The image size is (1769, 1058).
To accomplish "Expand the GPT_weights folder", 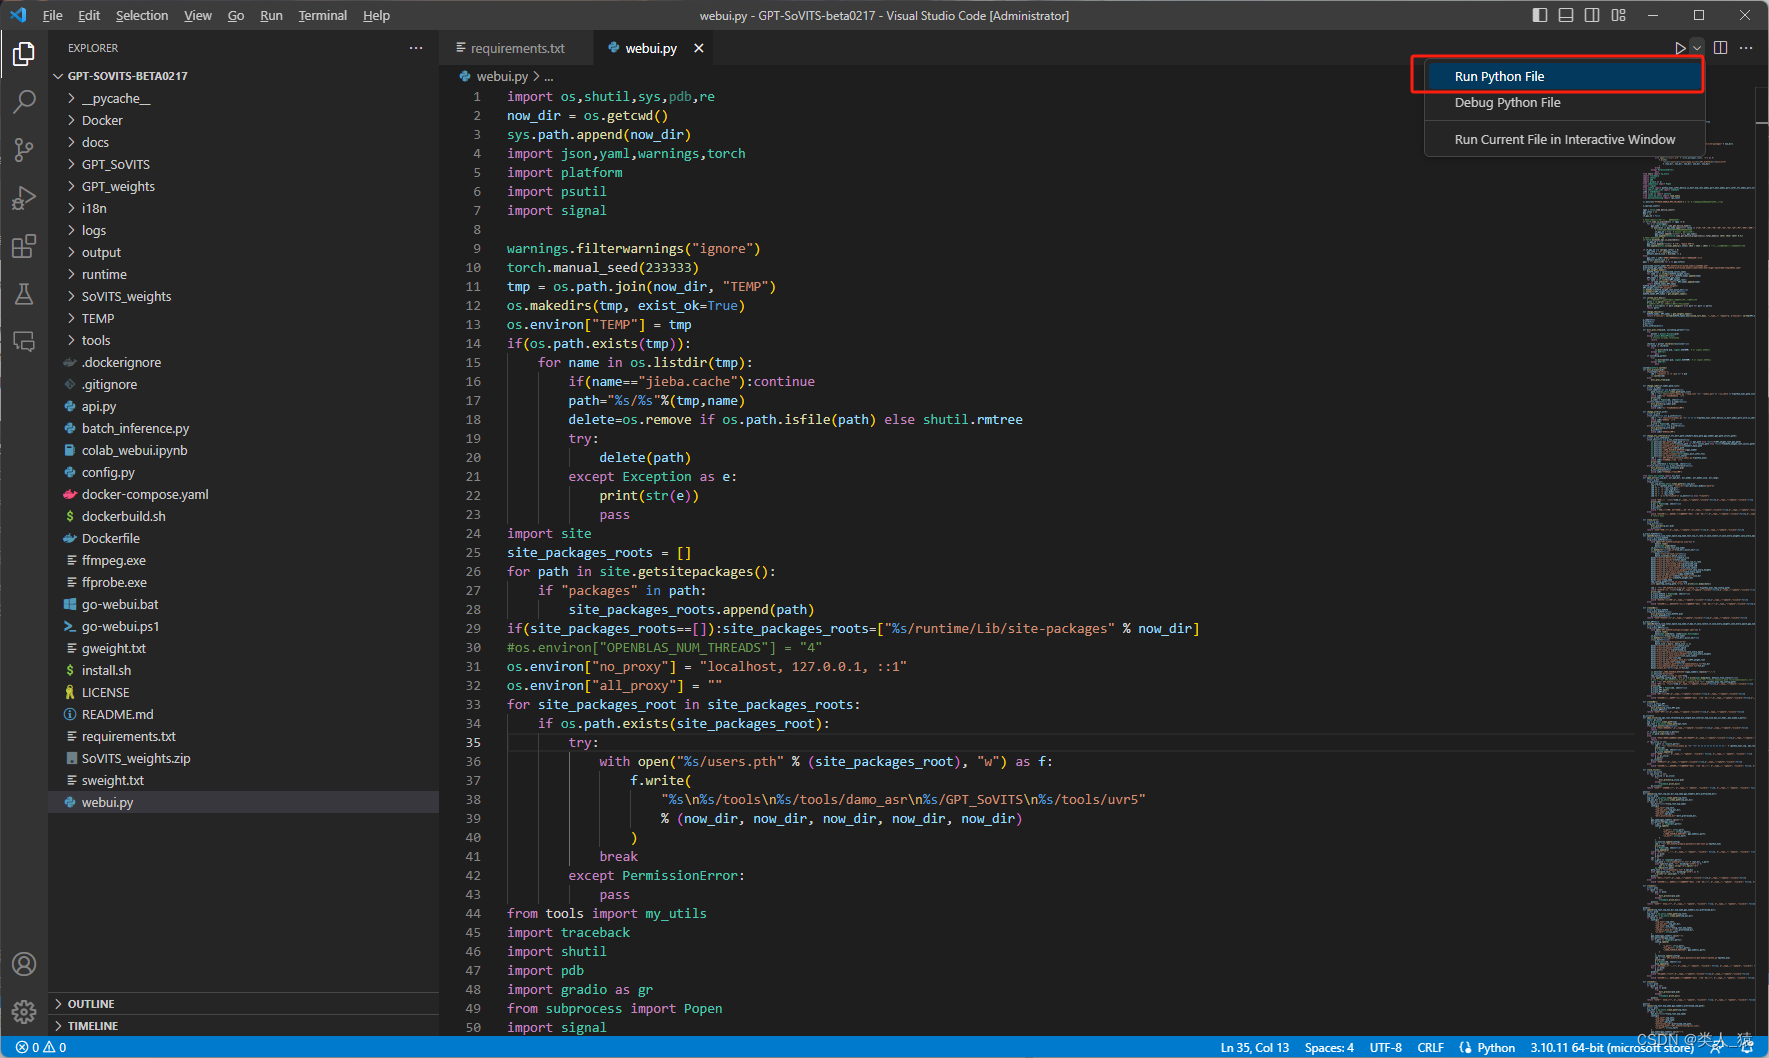I will pos(245,186).
